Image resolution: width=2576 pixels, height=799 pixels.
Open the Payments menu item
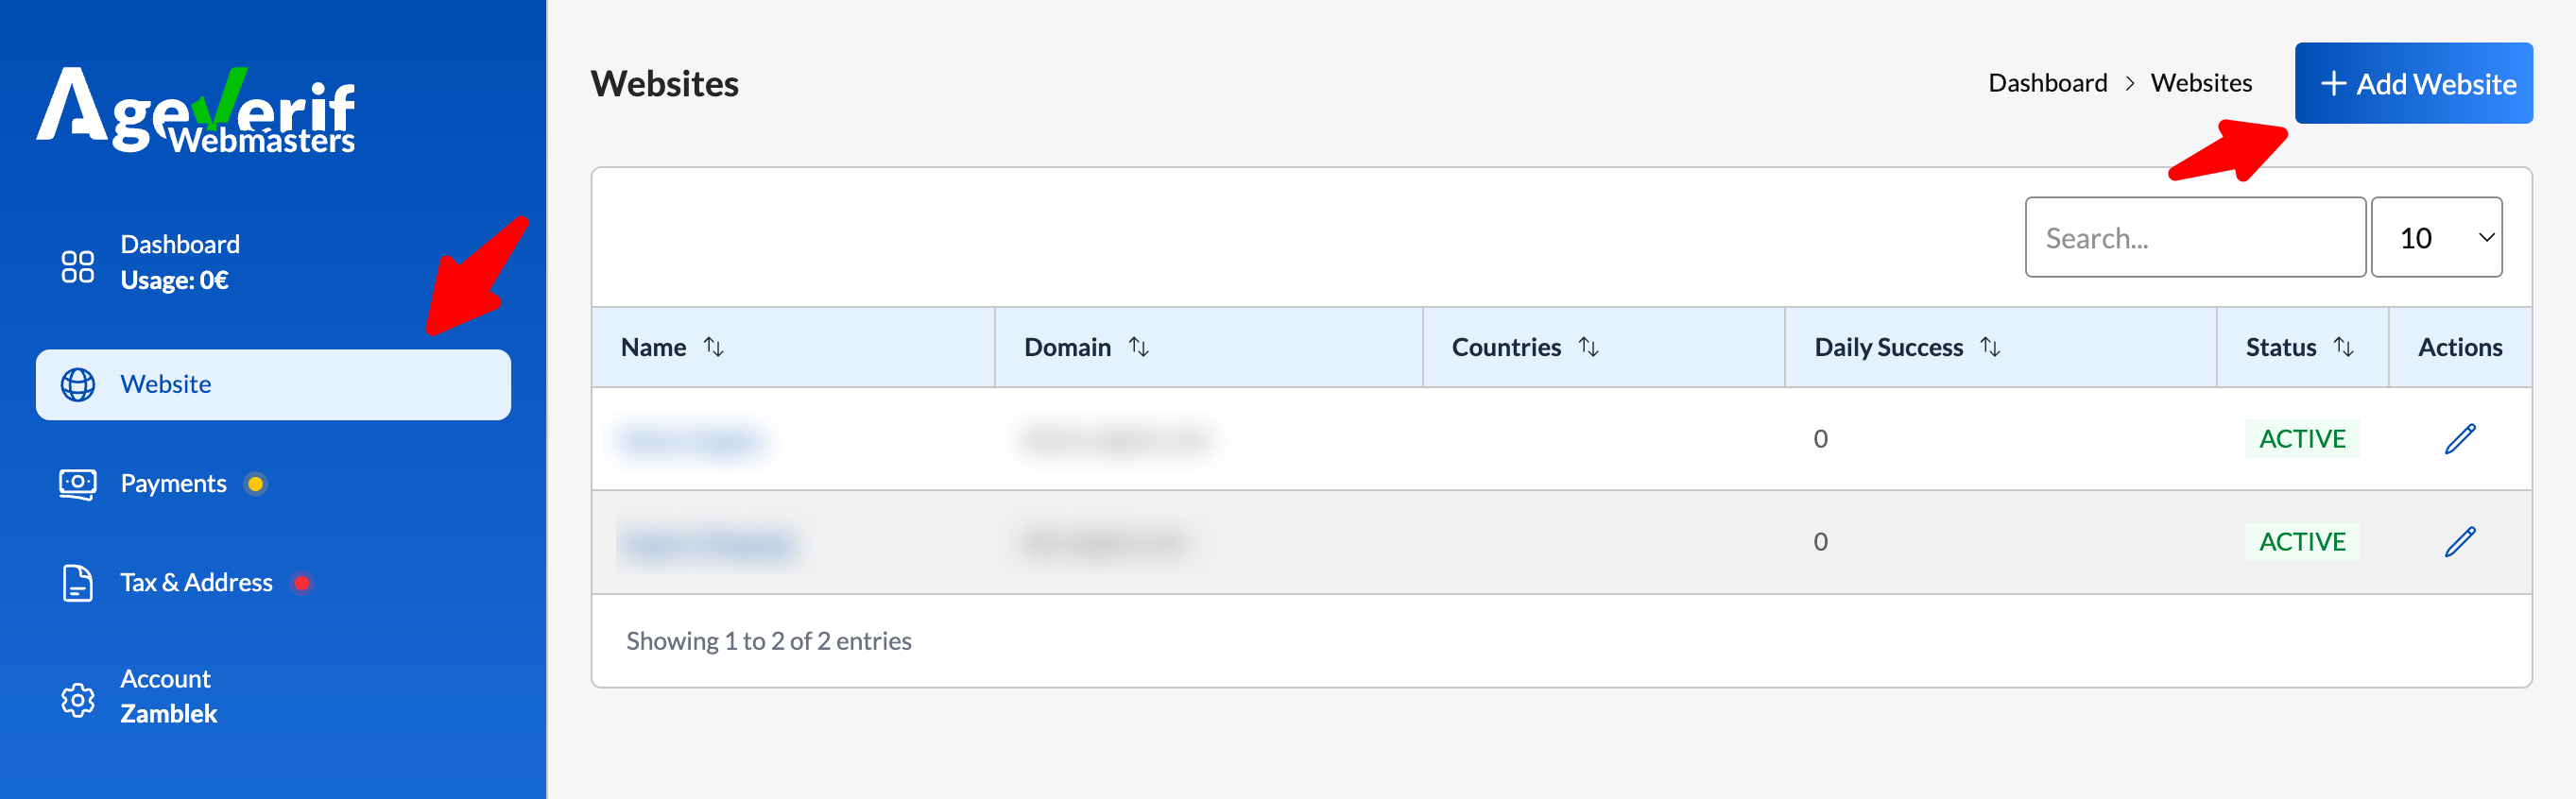(174, 484)
